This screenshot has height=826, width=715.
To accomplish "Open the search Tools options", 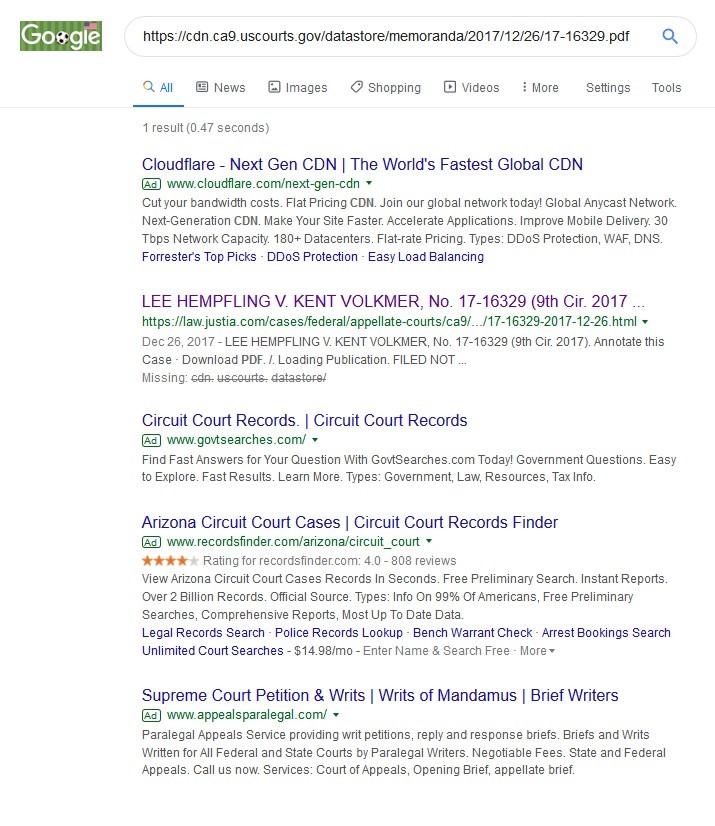I will (667, 87).
